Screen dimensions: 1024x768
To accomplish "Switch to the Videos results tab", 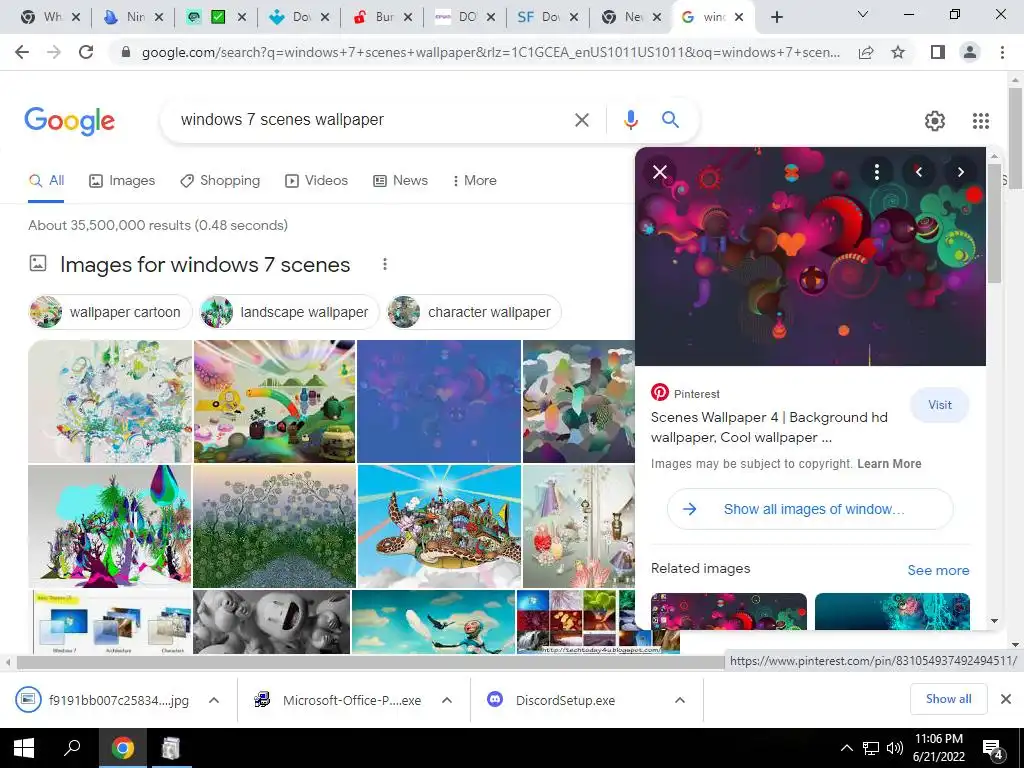I will click(317, 181).
